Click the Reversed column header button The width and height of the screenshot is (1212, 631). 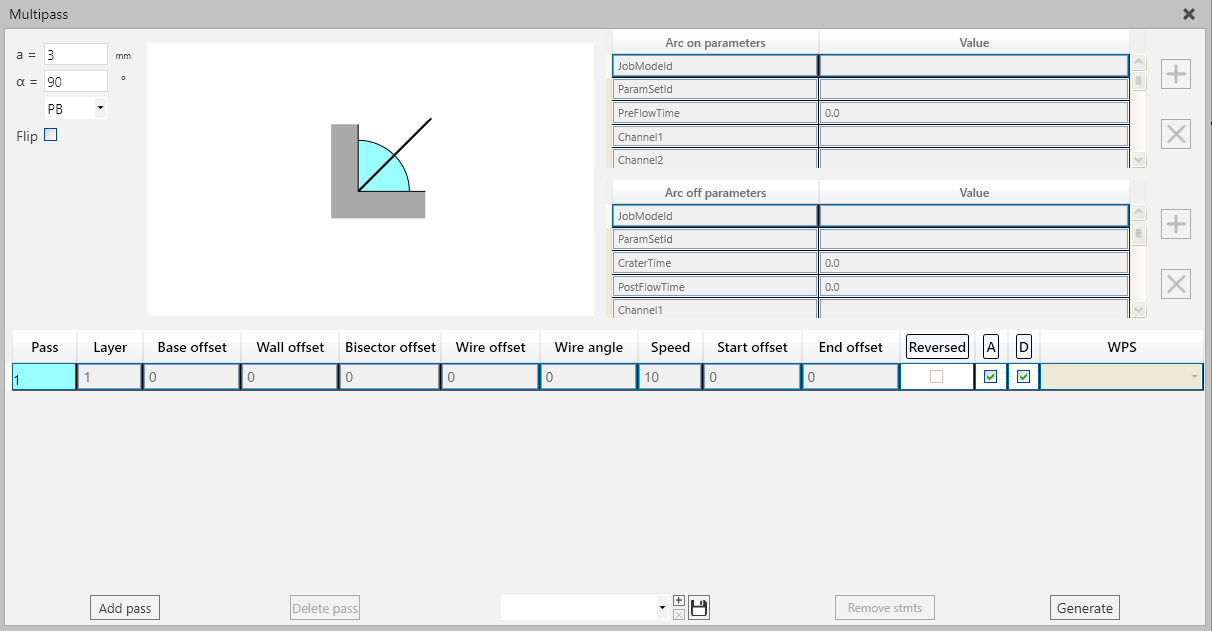point(937,347)
